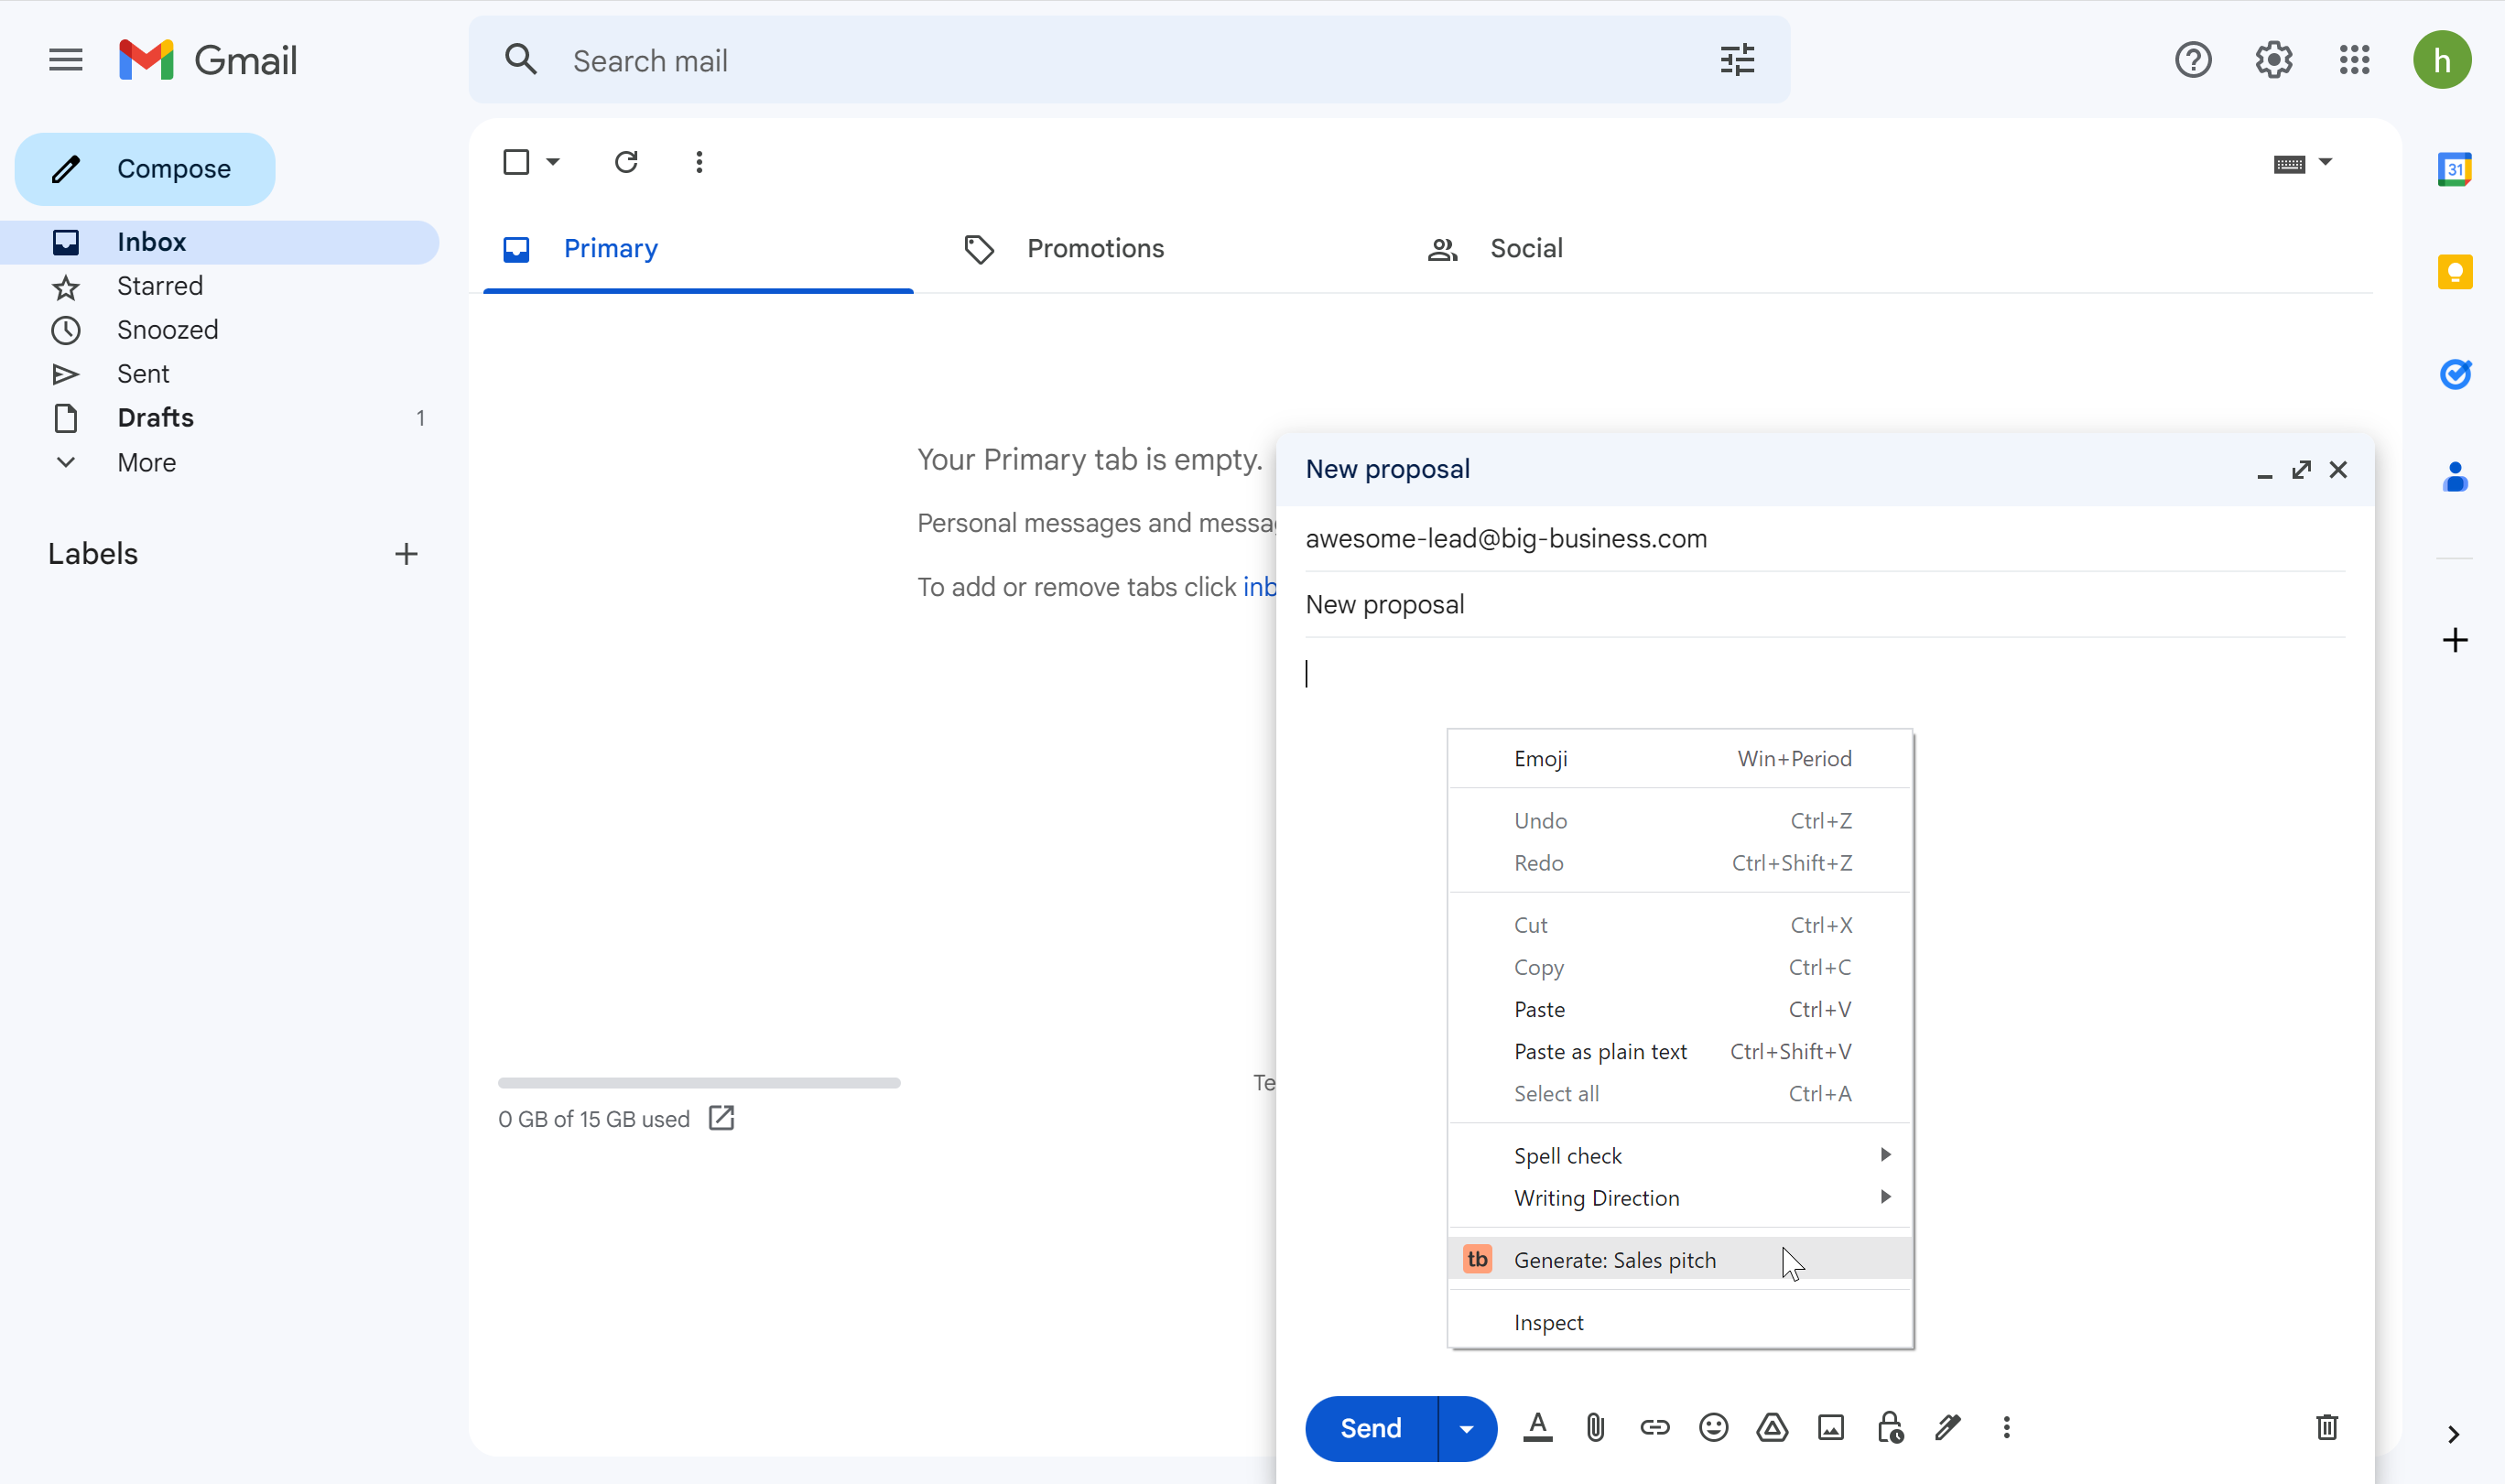This screenshot has width=2505, height=1484.
Task: Insert files using Drive
Action: [1772, 1427]
